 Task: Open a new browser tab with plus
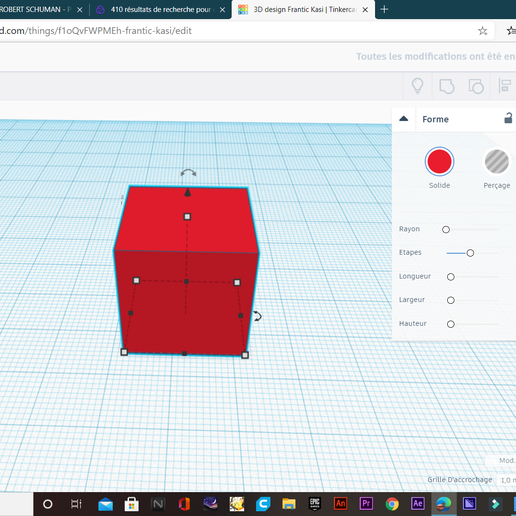384,9
